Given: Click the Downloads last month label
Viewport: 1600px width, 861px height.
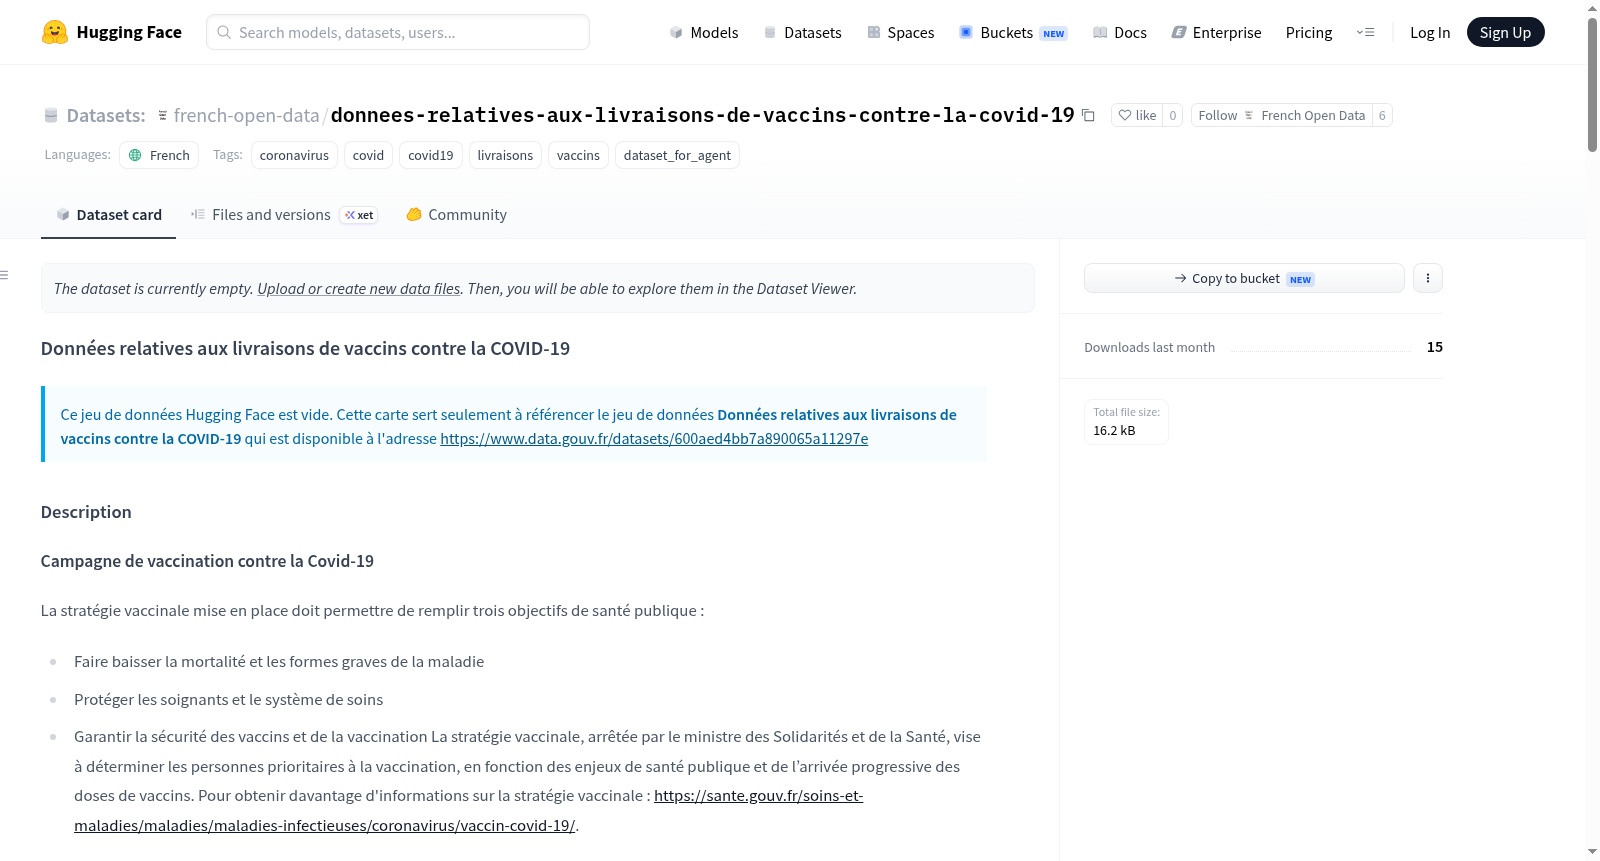Looking at the screenshot, I should click(x=1150, y=347).
